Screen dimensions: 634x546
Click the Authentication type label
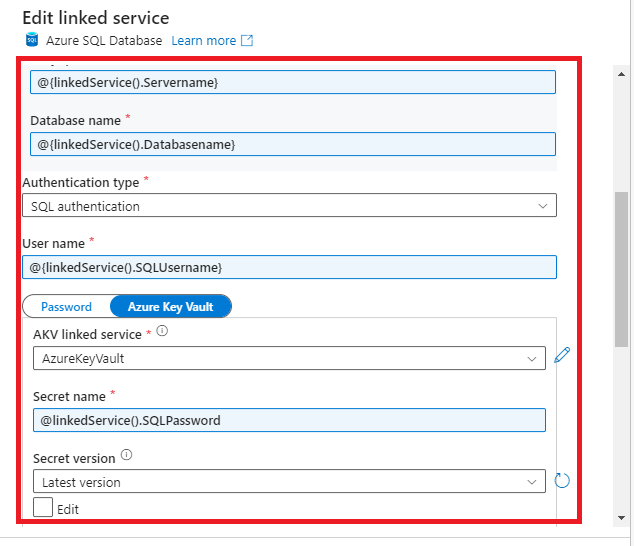click(x=81, y=183)
